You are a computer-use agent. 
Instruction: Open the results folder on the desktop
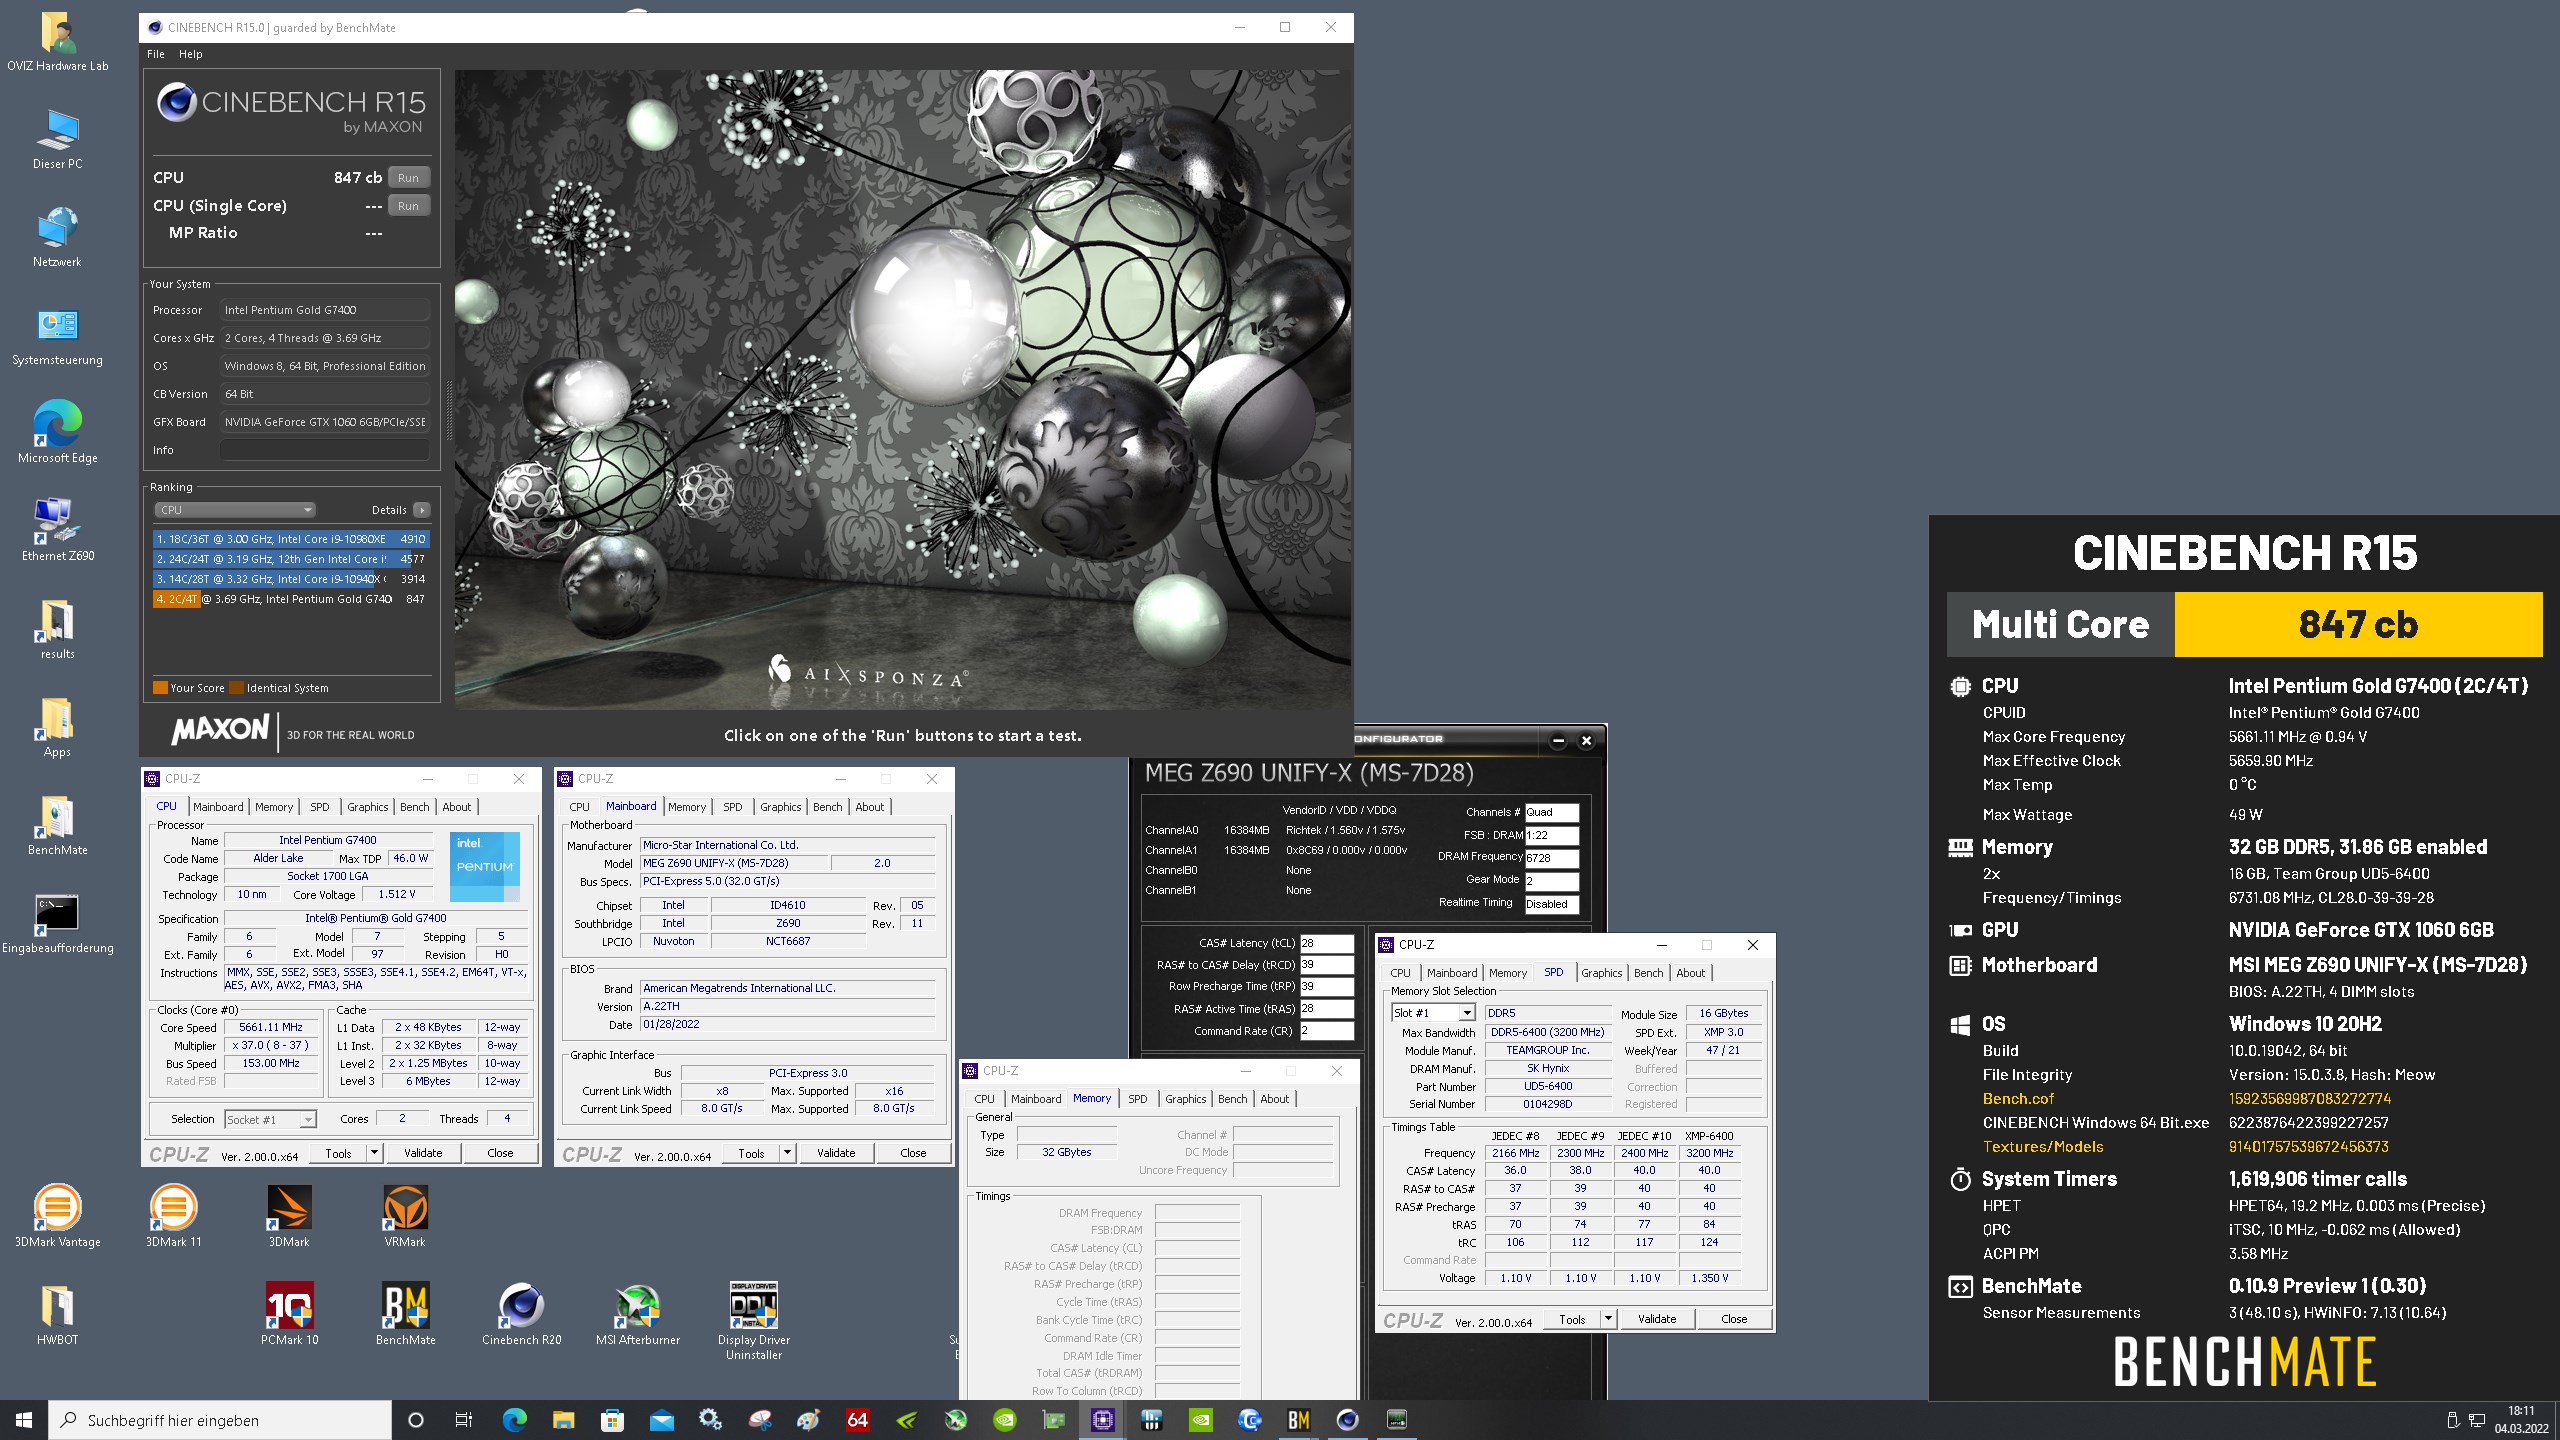tap(57, 630)
